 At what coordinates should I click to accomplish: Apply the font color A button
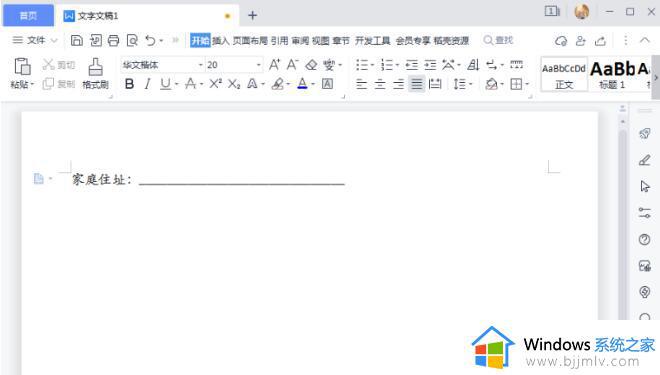point(302,84)
